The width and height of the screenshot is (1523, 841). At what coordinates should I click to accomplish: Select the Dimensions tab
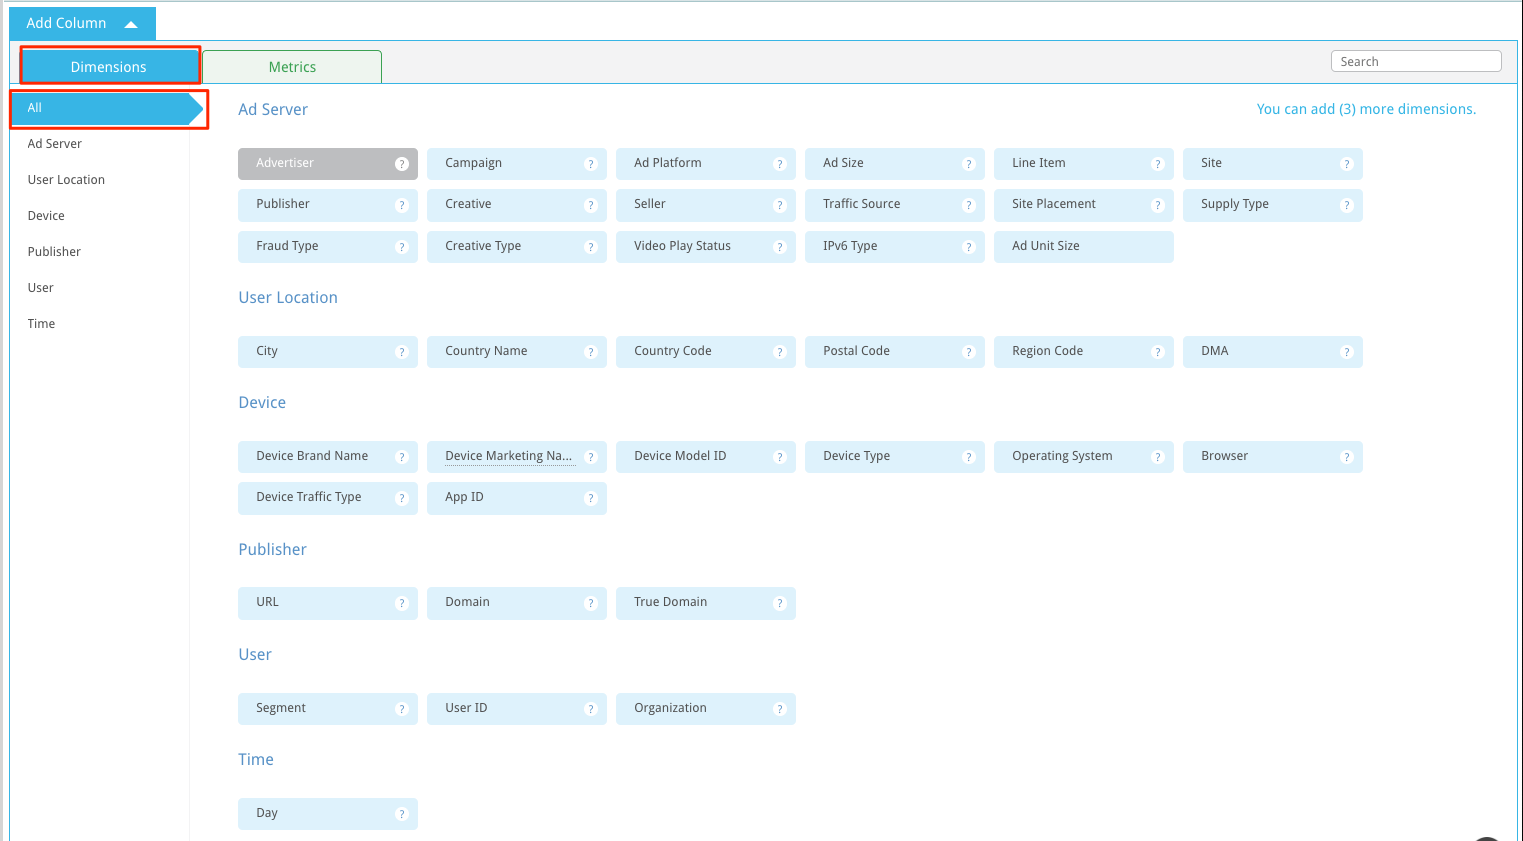coord(109,67)
